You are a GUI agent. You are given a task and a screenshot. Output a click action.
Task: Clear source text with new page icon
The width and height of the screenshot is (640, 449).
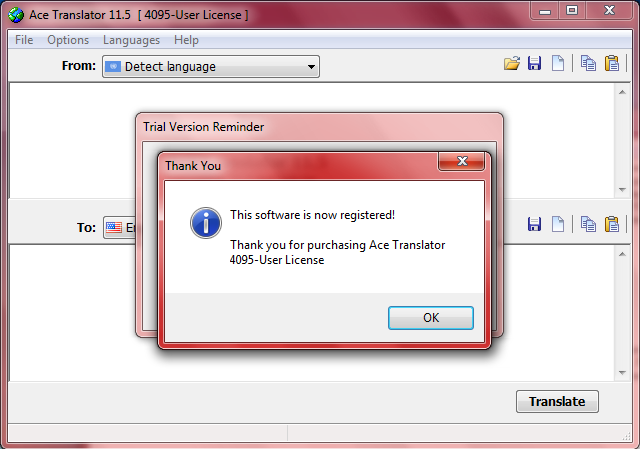pyautogui.click(x=558, y=64)
